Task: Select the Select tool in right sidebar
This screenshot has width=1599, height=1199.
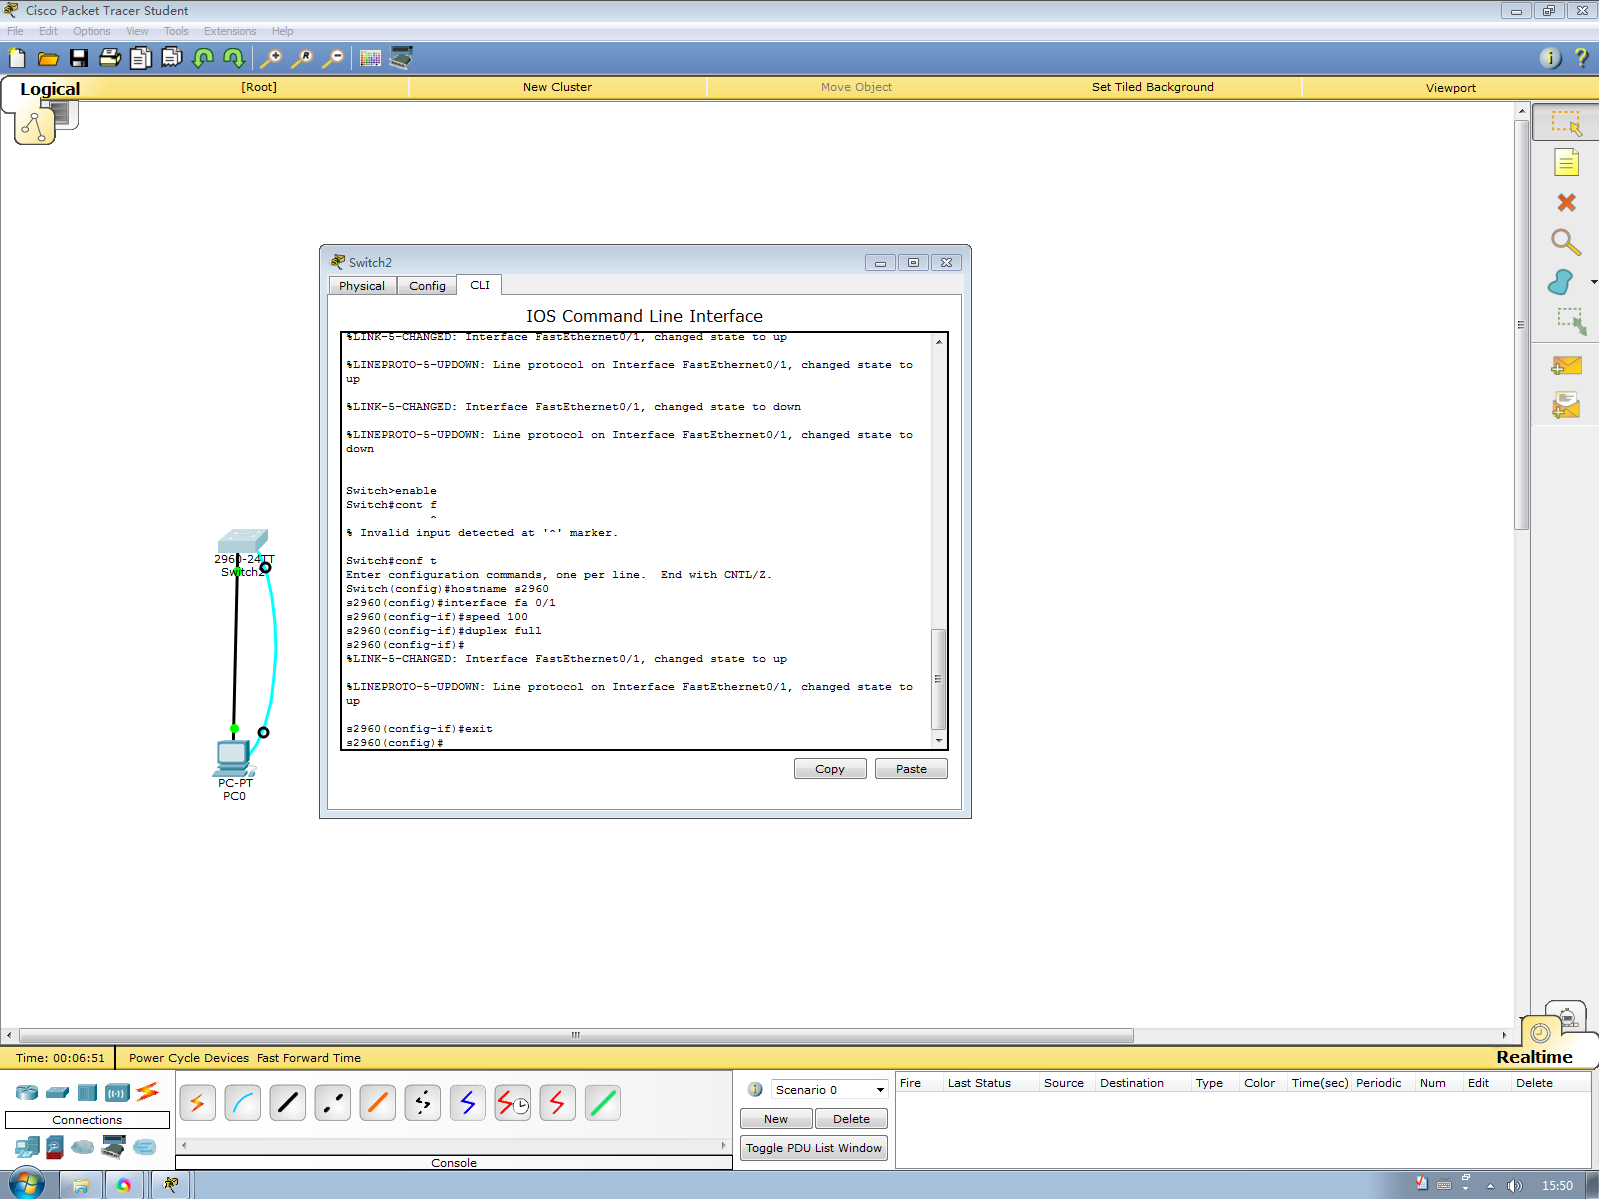Action: 1566,123
